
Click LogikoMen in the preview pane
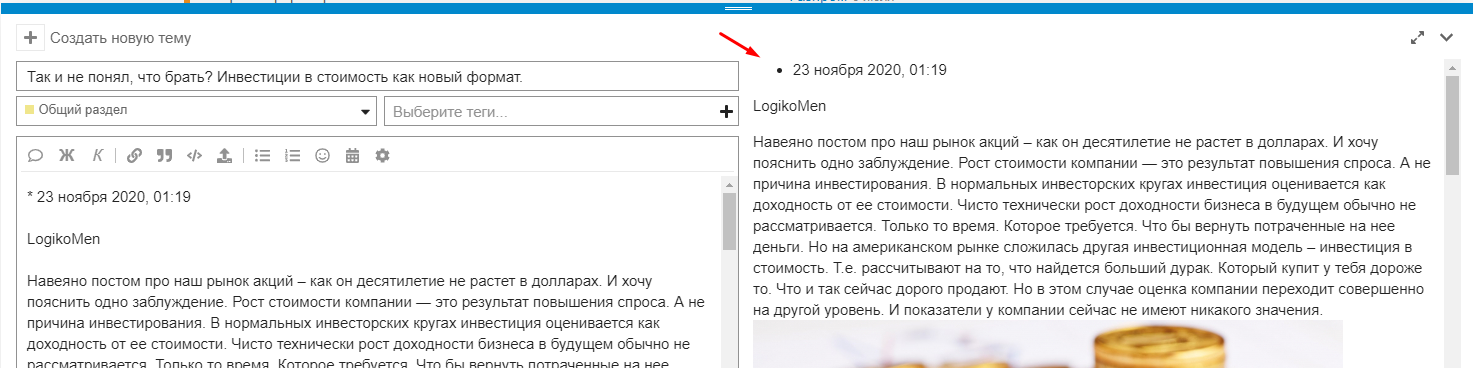790,106
